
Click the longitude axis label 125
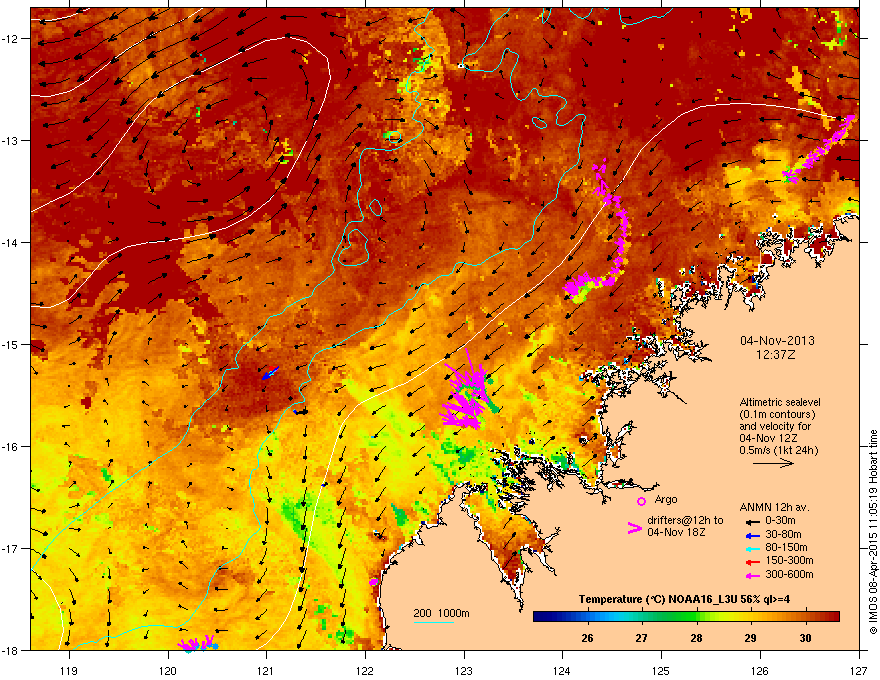point(661,670)
